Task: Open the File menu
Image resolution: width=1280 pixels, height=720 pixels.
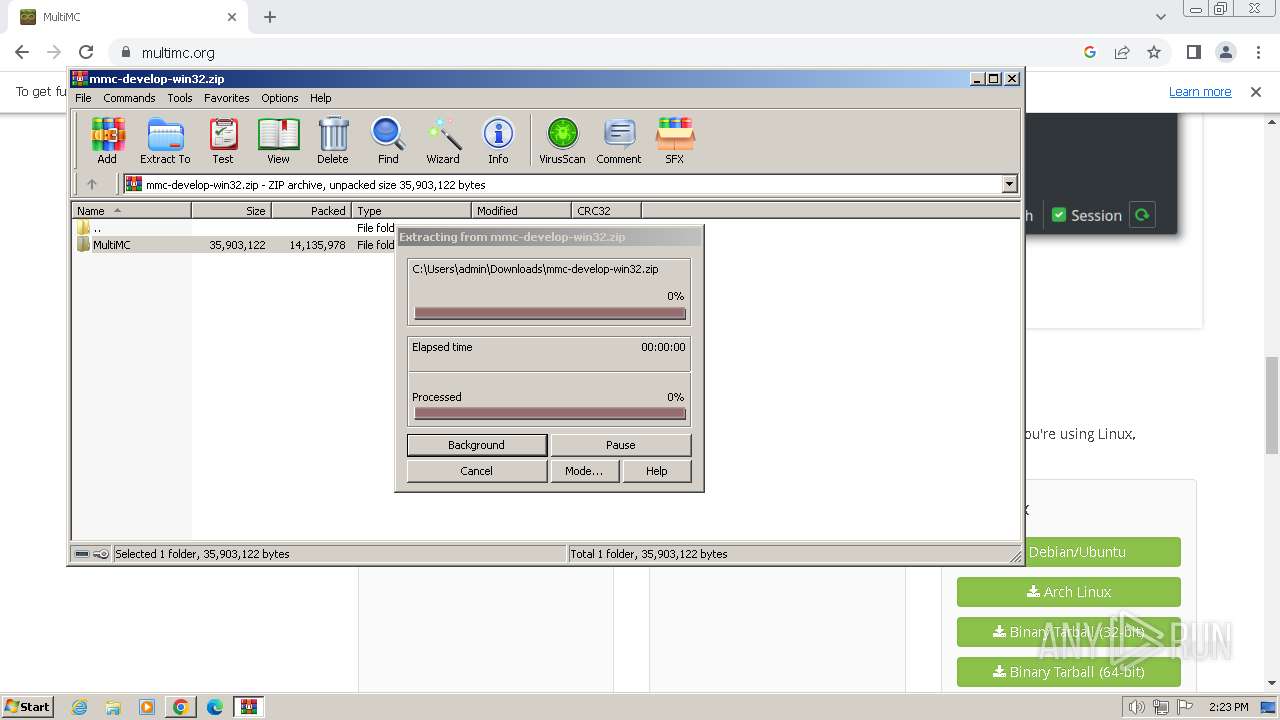Action: click(83, 98)
